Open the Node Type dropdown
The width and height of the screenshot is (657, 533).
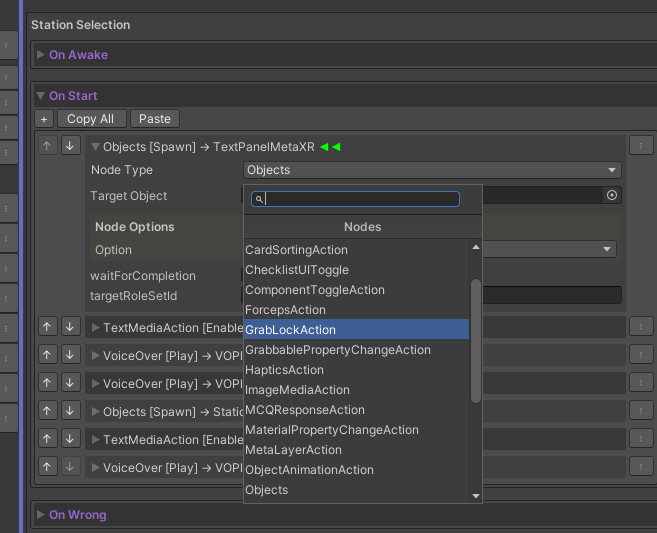pyautogui.click(x=432, y=170)
